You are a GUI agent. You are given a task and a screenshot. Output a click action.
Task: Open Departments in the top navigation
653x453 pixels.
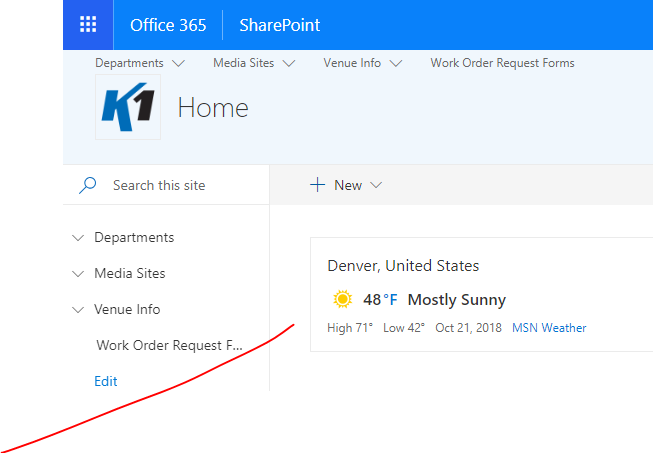pos(129,63)
